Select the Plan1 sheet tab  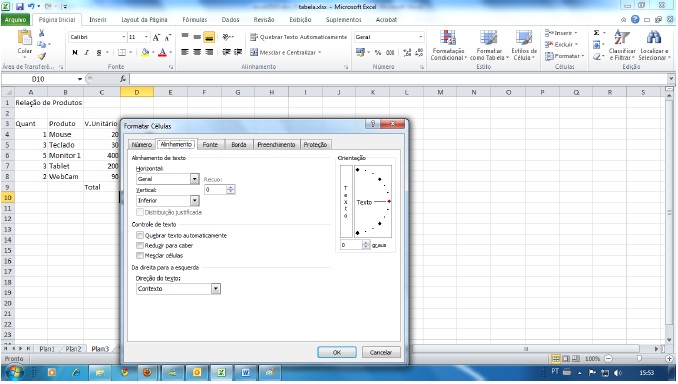point(47,349)
